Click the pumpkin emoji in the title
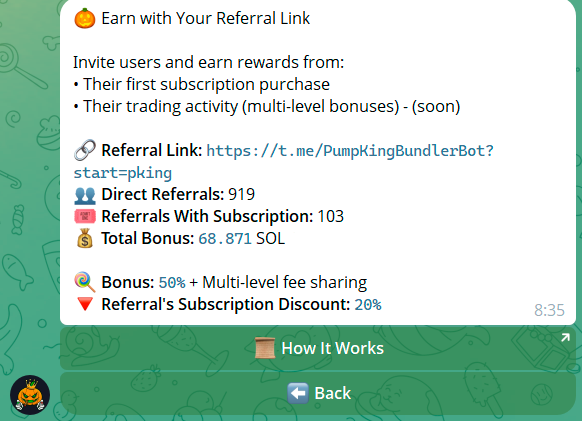Image resolution: width=582 pixels, height=421 pixels. pos(85,18)
